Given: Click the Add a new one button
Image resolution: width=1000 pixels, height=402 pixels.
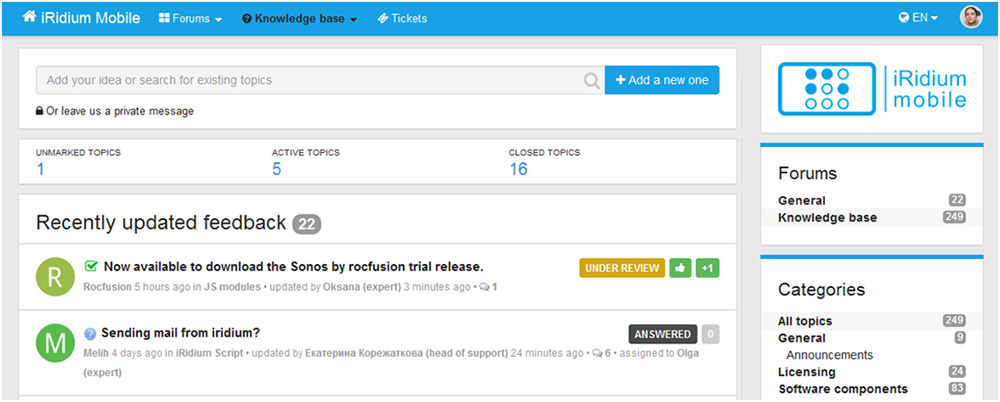Looking at the screenshot, I should pos(662,80).
